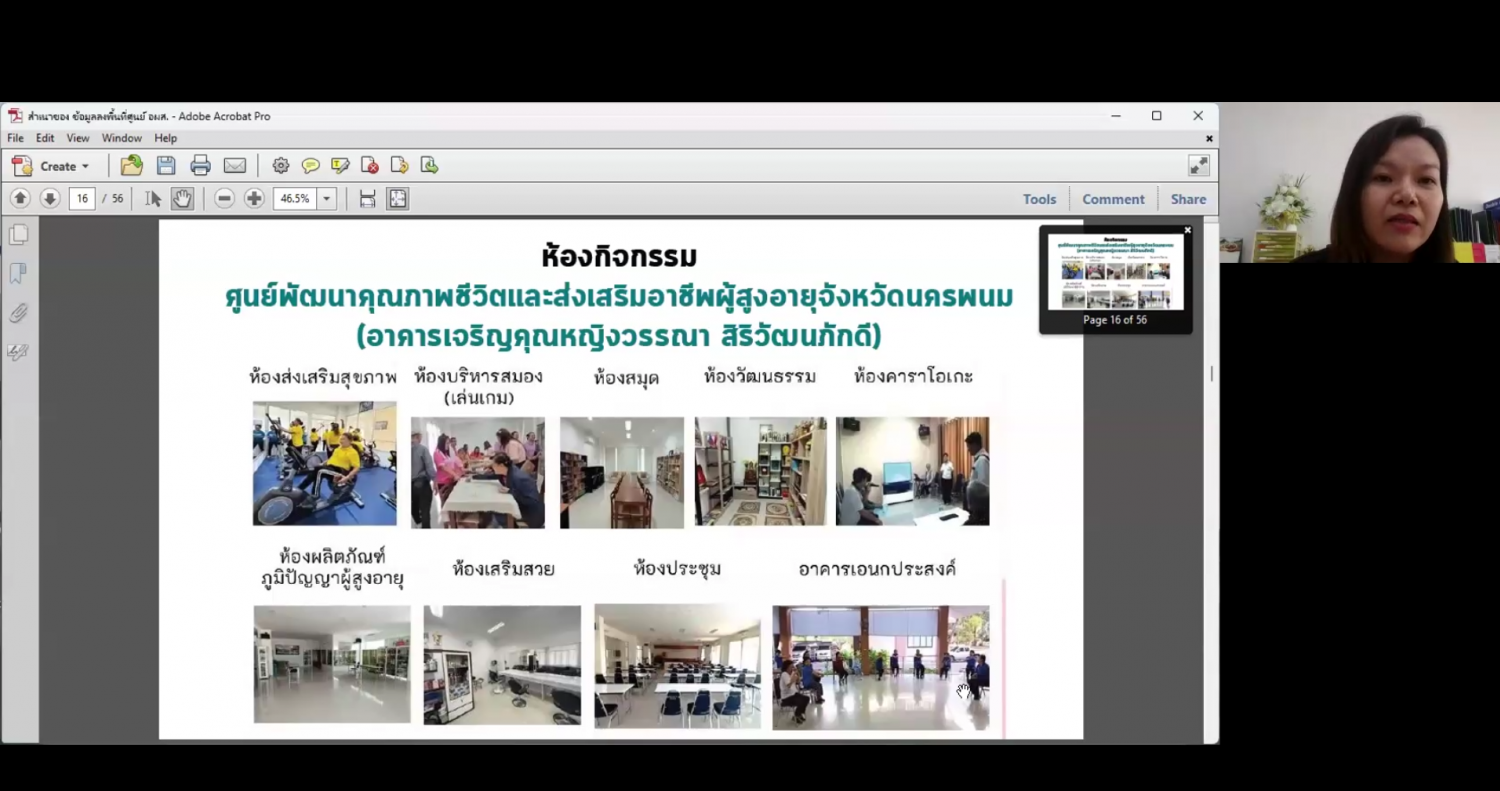1500x791 pixels.
Task: Add a sticky note comment
Action: click(311, 166)
